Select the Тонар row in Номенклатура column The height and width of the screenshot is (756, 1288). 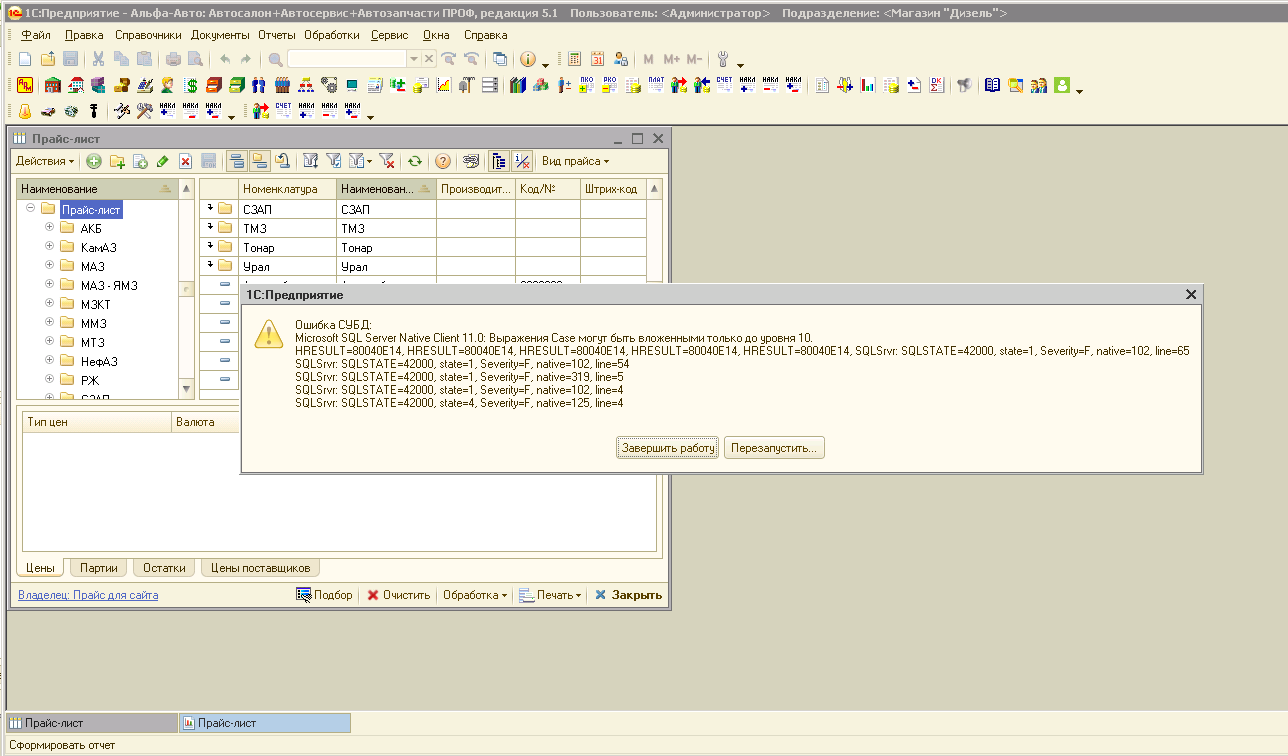288,247
